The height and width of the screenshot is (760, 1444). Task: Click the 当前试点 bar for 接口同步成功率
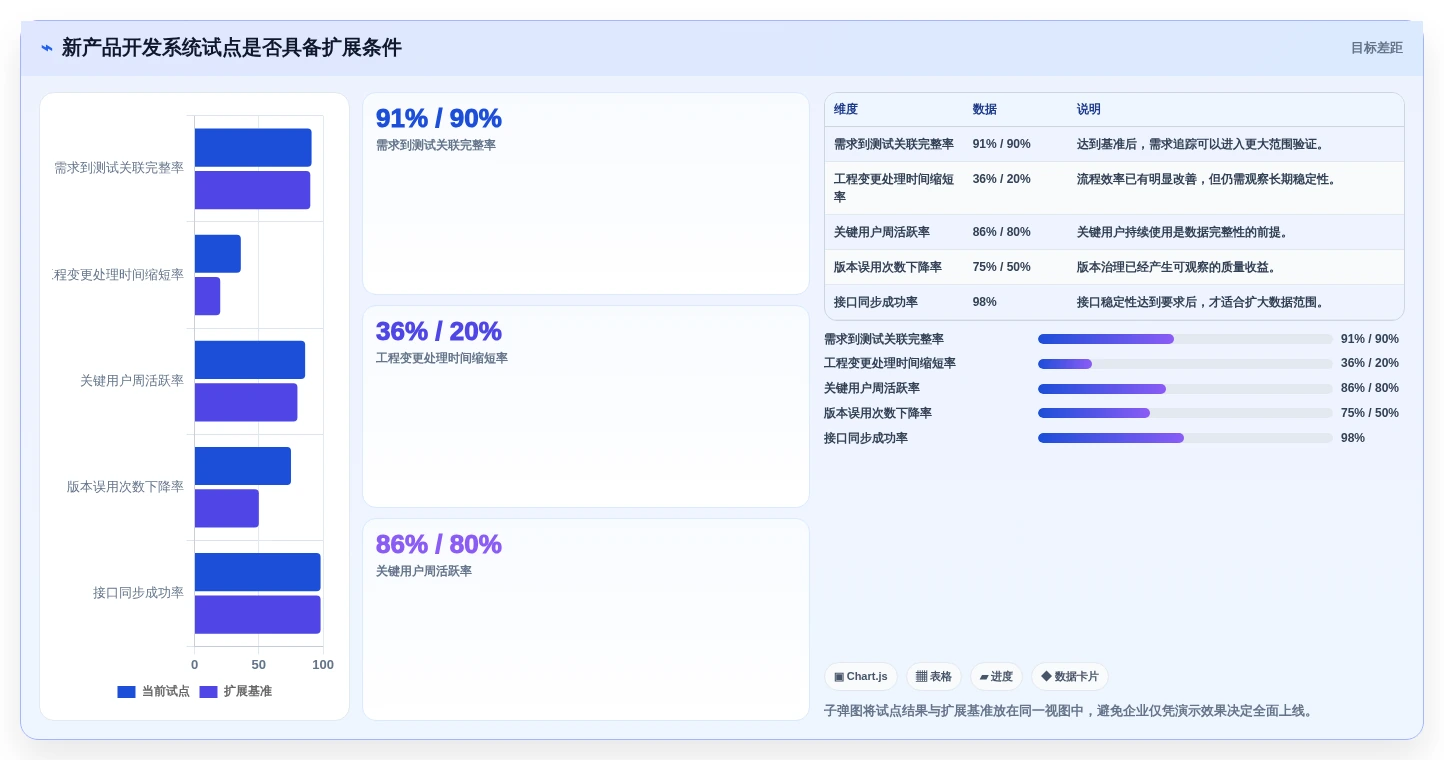point(258,572)
